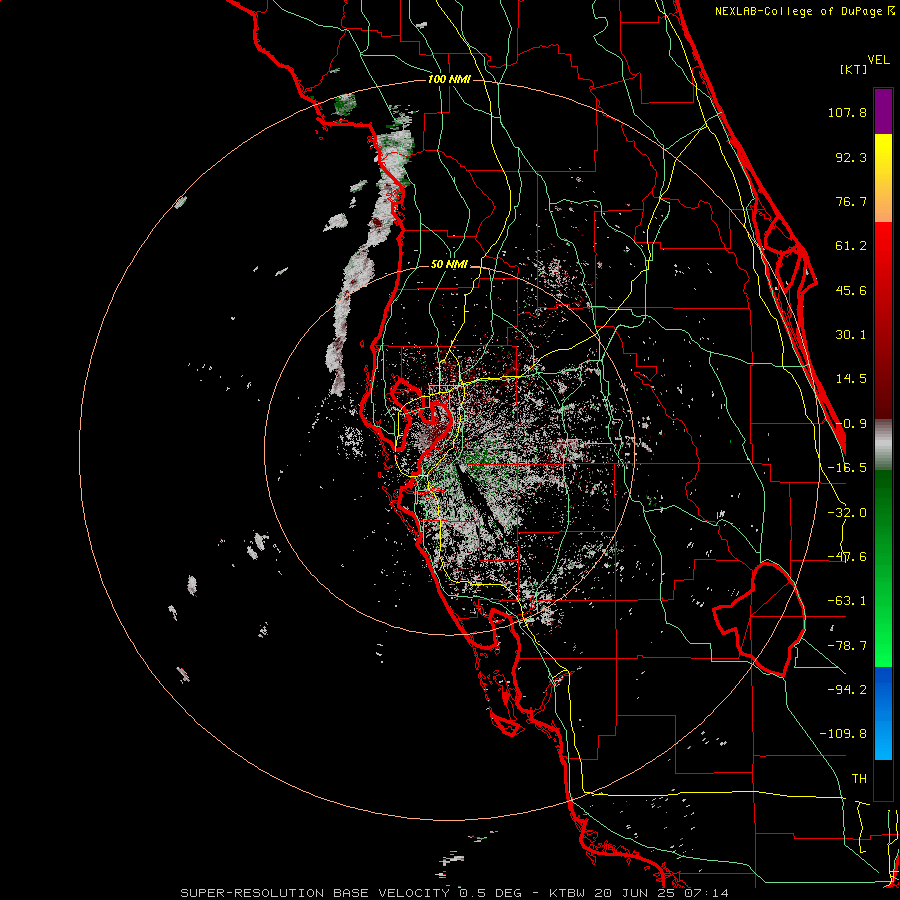Select the 76.7 velocity legend value
Image resolution: width=900 pixels, height=900 pixels.
tap(851, 201)
